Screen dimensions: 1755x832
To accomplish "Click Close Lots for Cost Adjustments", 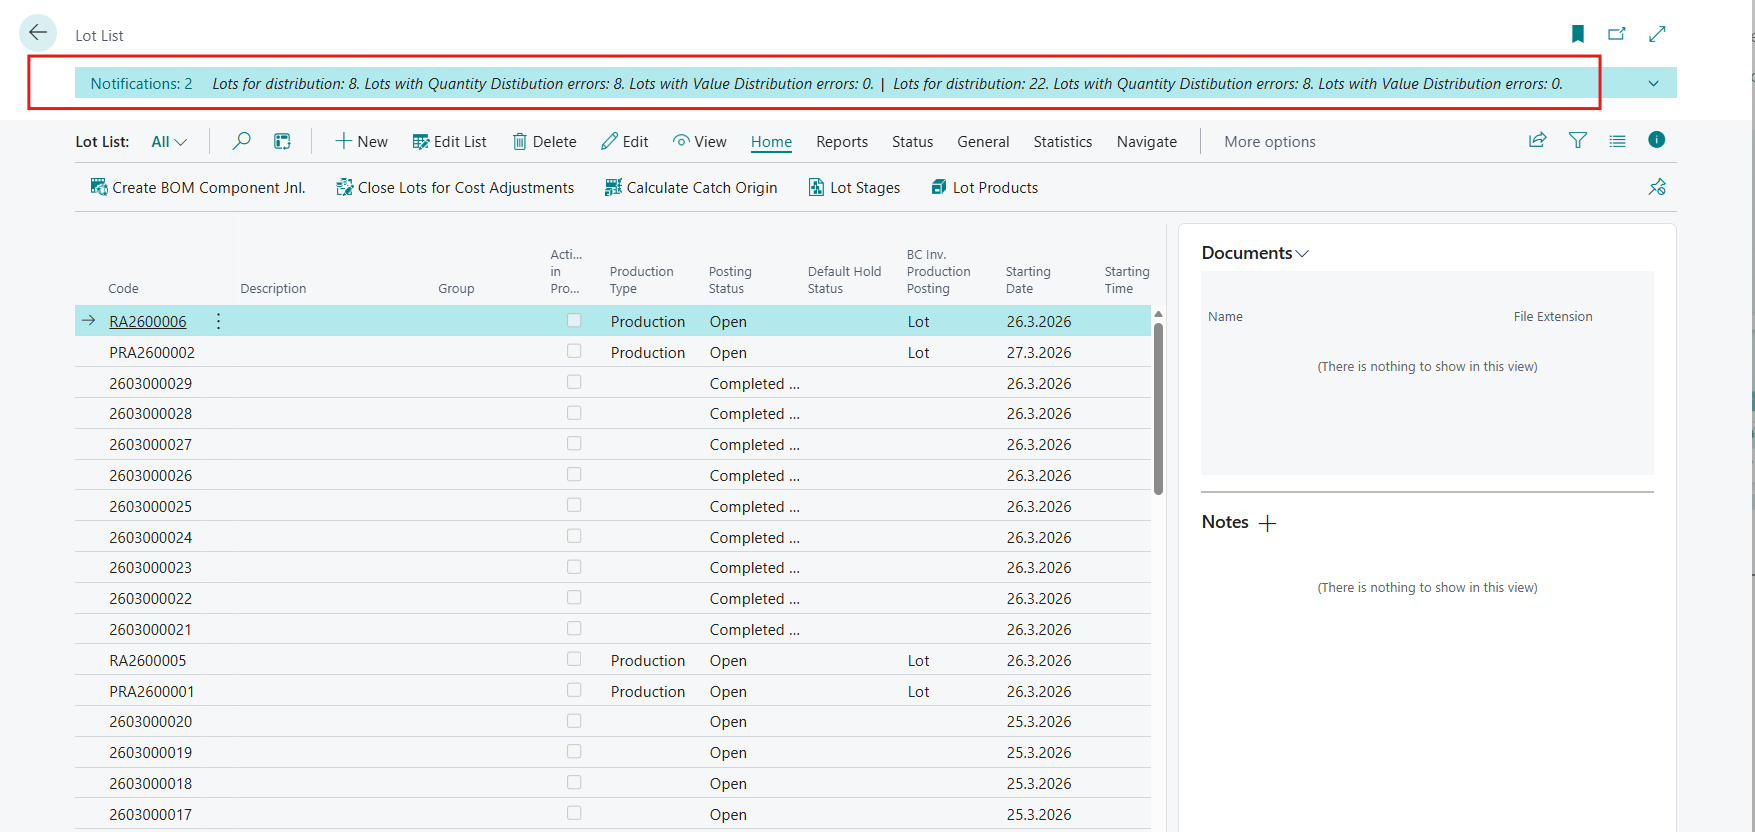I will (x=455, y=188).
